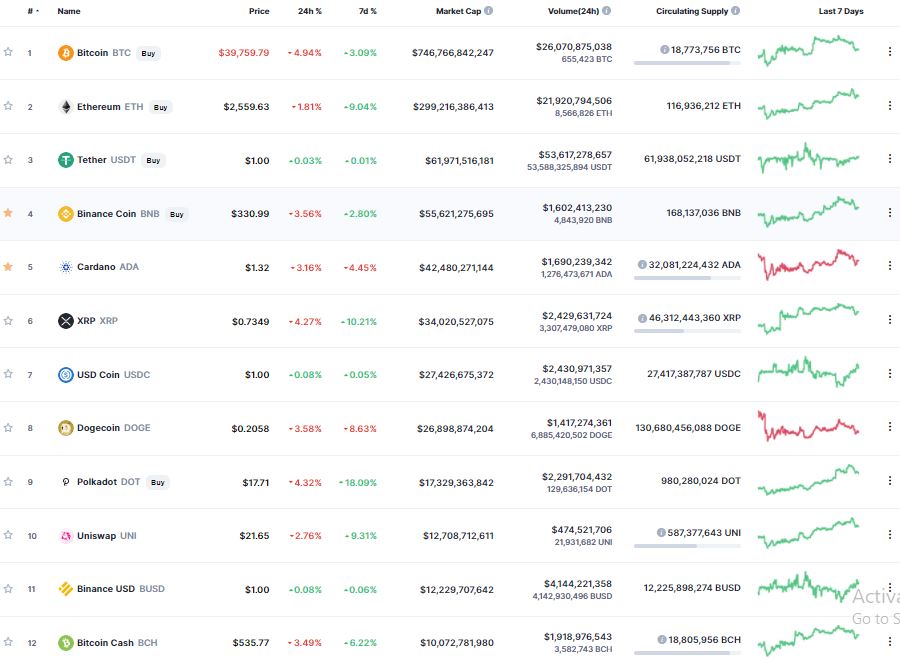Viewport: 900px width, 661px height.
Task: Toggle the XRP watchlist star
Action: [8, 320]
